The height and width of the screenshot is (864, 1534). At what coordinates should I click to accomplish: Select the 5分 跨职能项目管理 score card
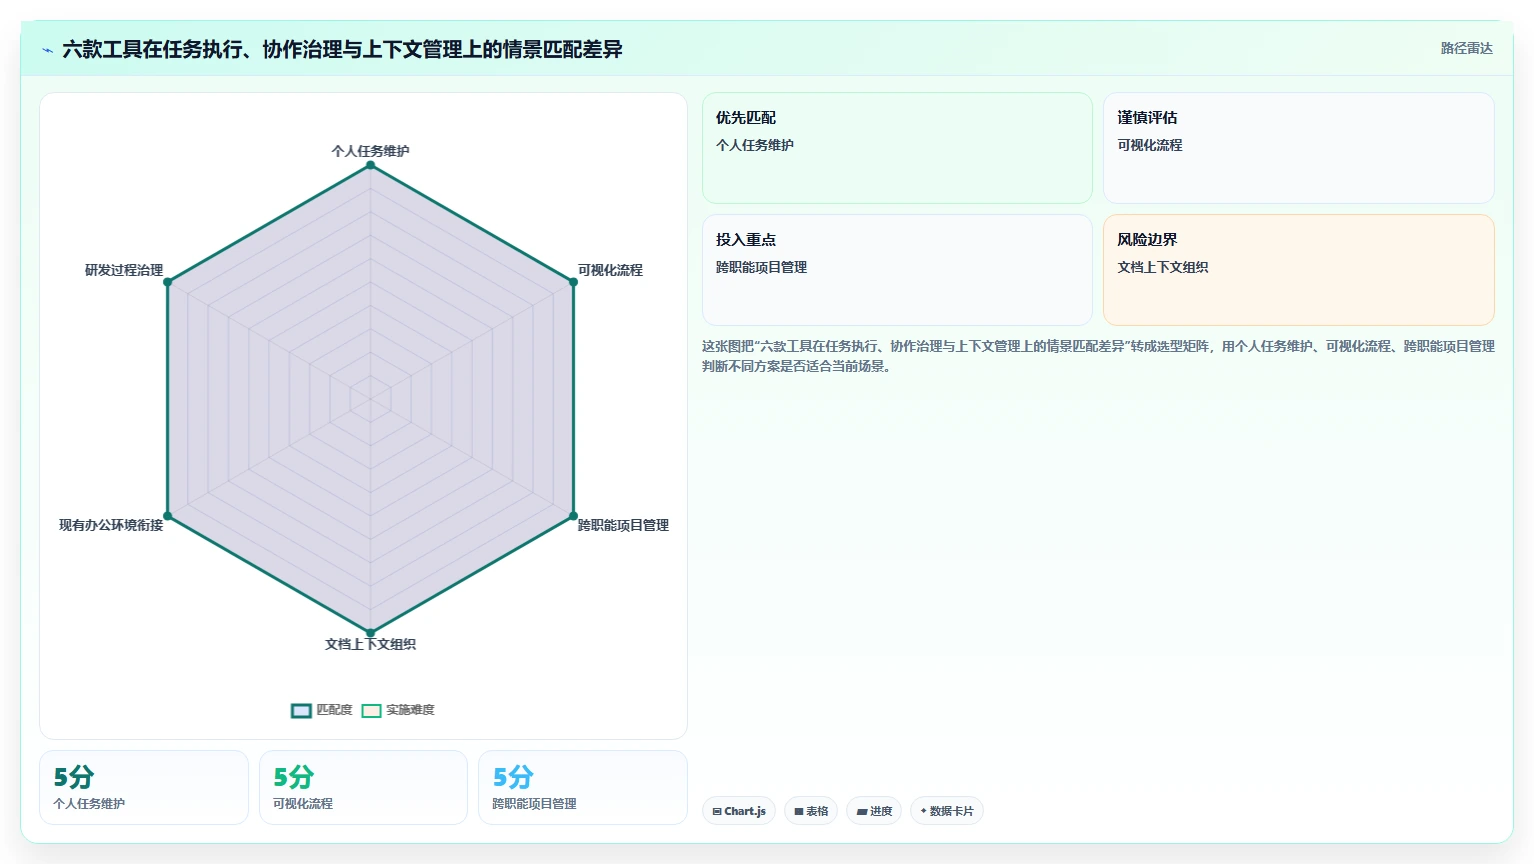[583, 788]
